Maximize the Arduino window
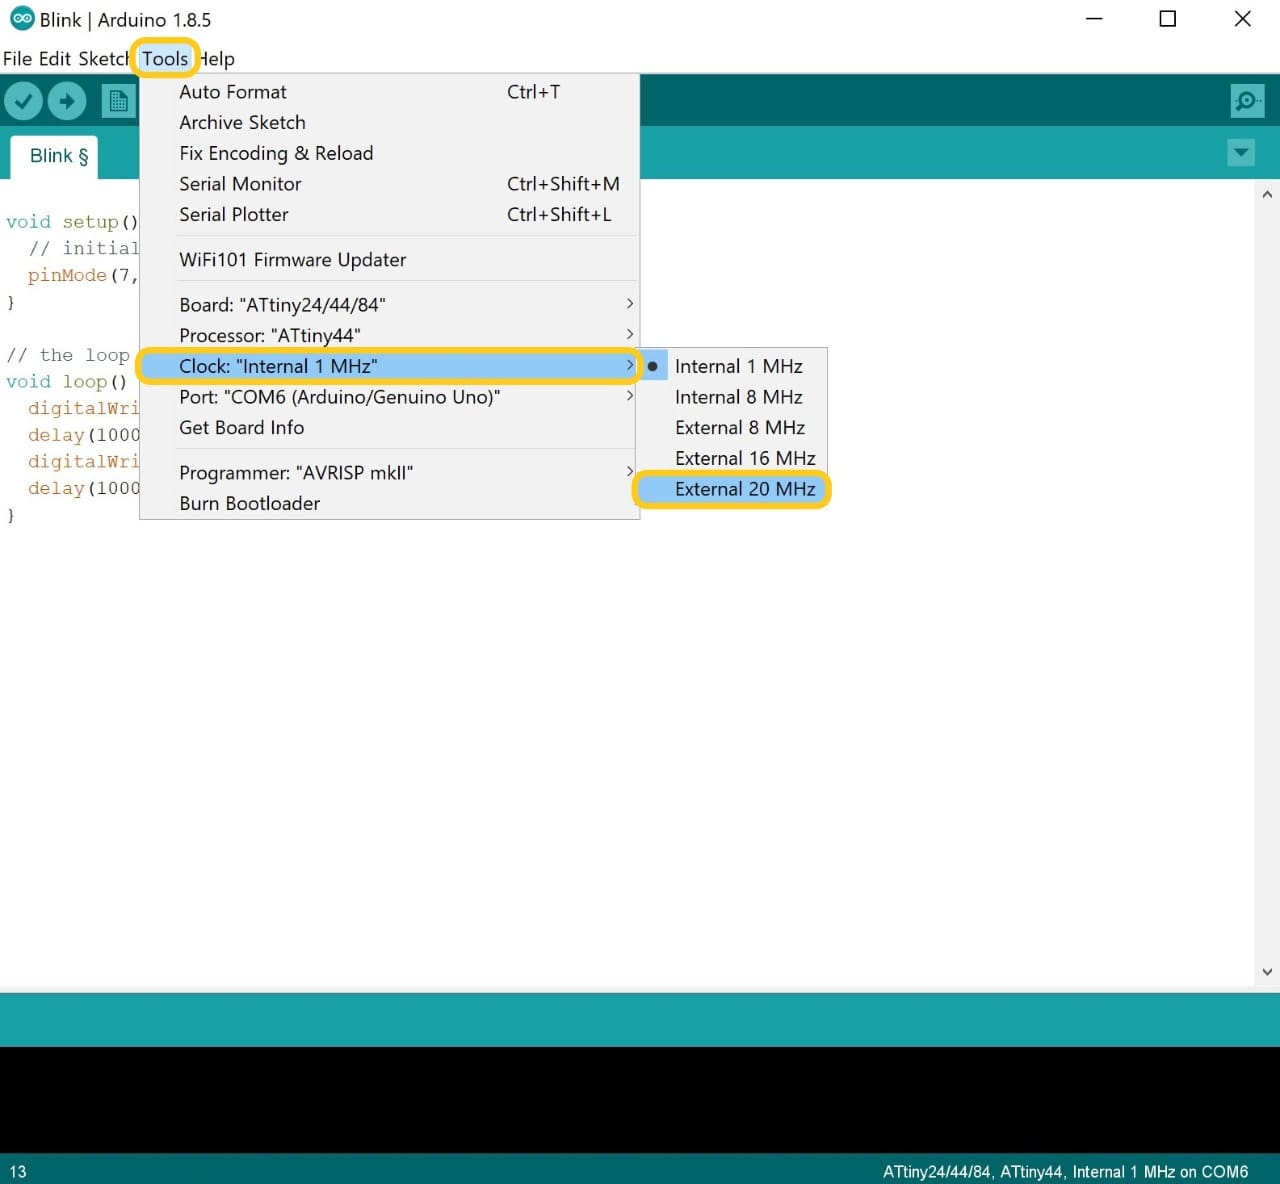This screenshot has height=1184, width=1280. [x=1167, y=19]
